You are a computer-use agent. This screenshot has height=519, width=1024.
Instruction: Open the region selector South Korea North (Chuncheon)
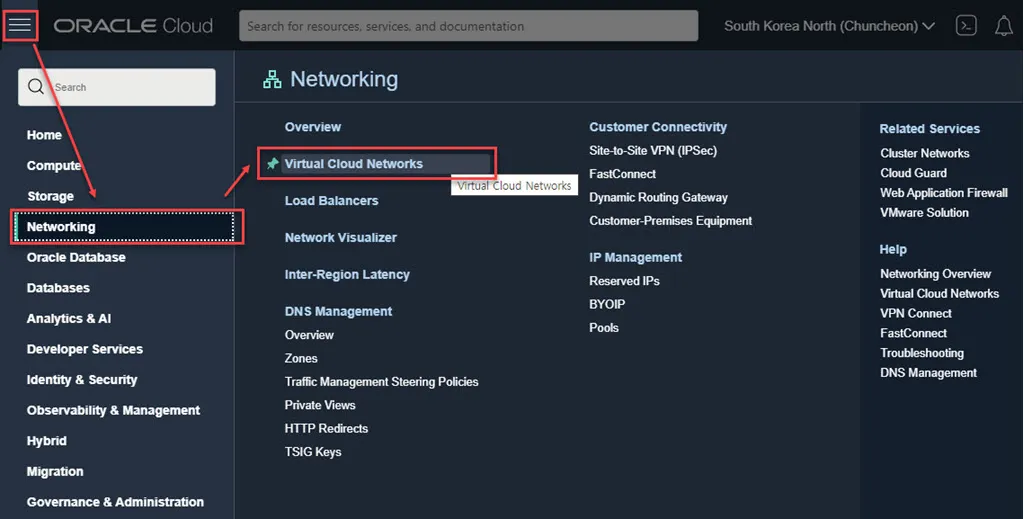(x=829, y=26)
